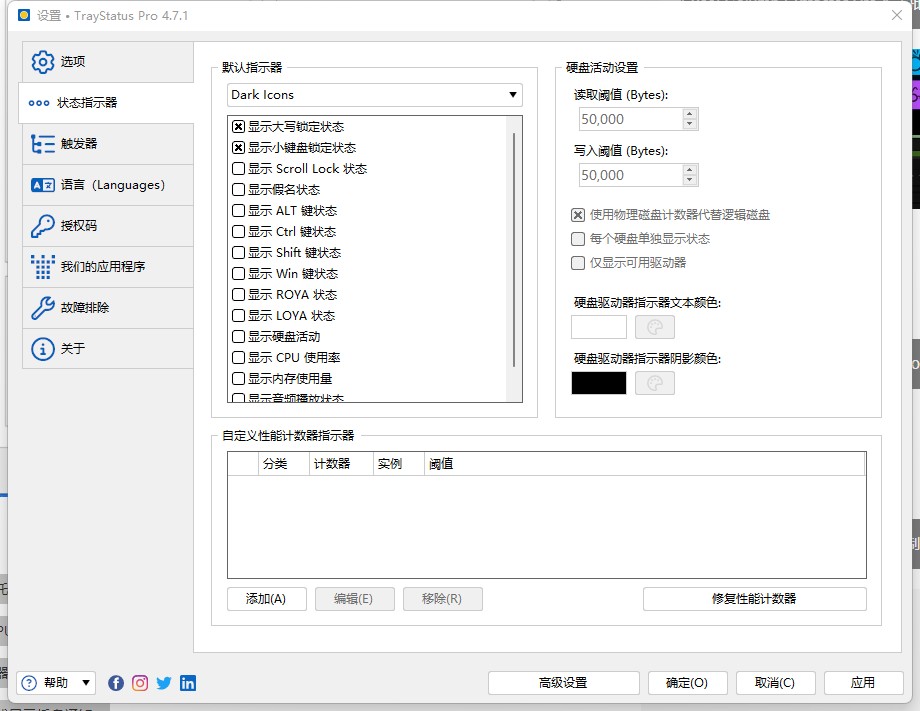Enable 显示 Scroll Lock 状态
Viewport: 920px width, 711px height.
[x=238, y=169]
